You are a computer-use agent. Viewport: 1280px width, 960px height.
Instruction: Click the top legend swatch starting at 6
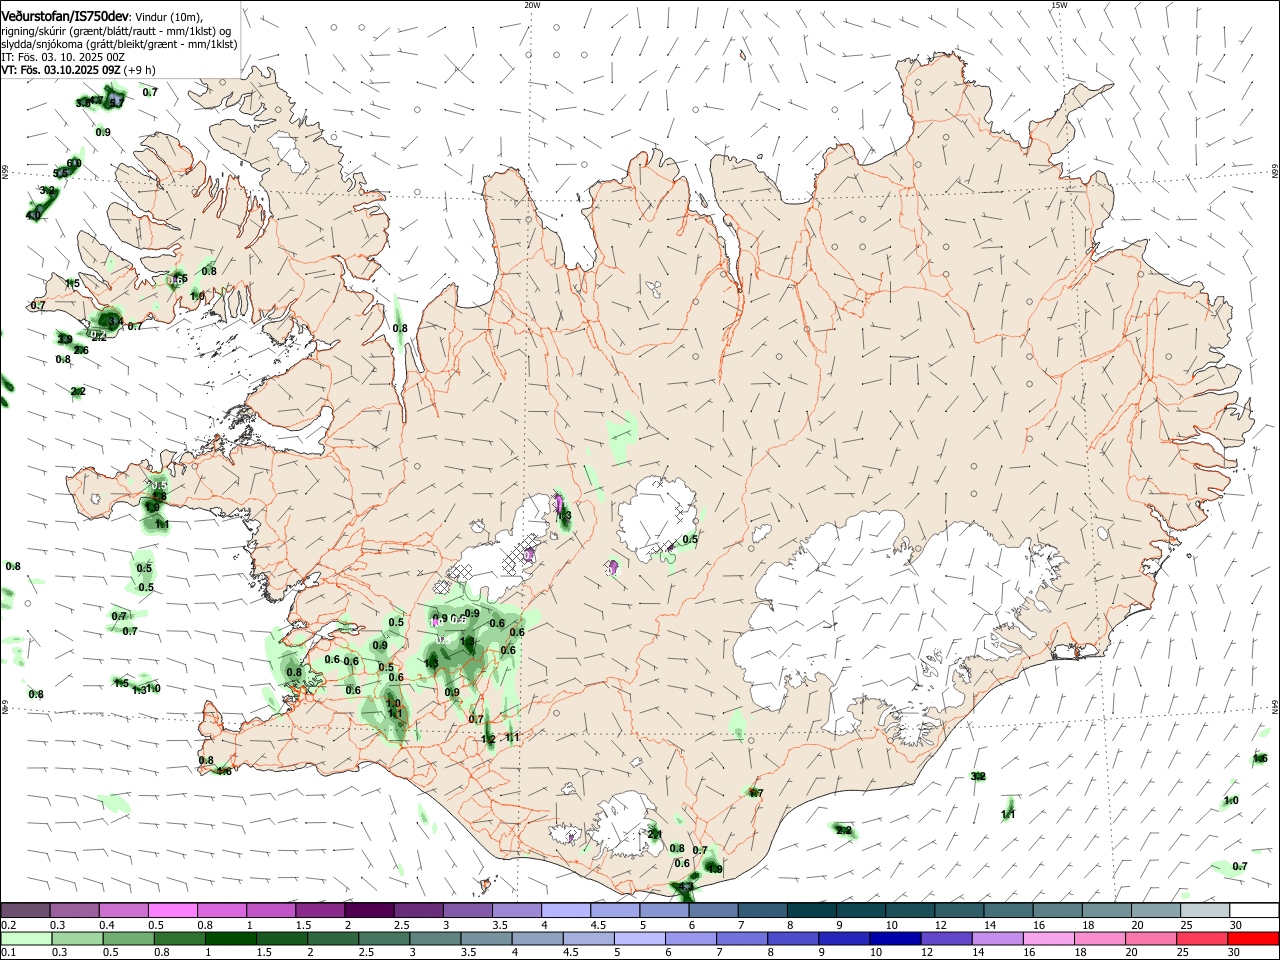coord(713,910)
